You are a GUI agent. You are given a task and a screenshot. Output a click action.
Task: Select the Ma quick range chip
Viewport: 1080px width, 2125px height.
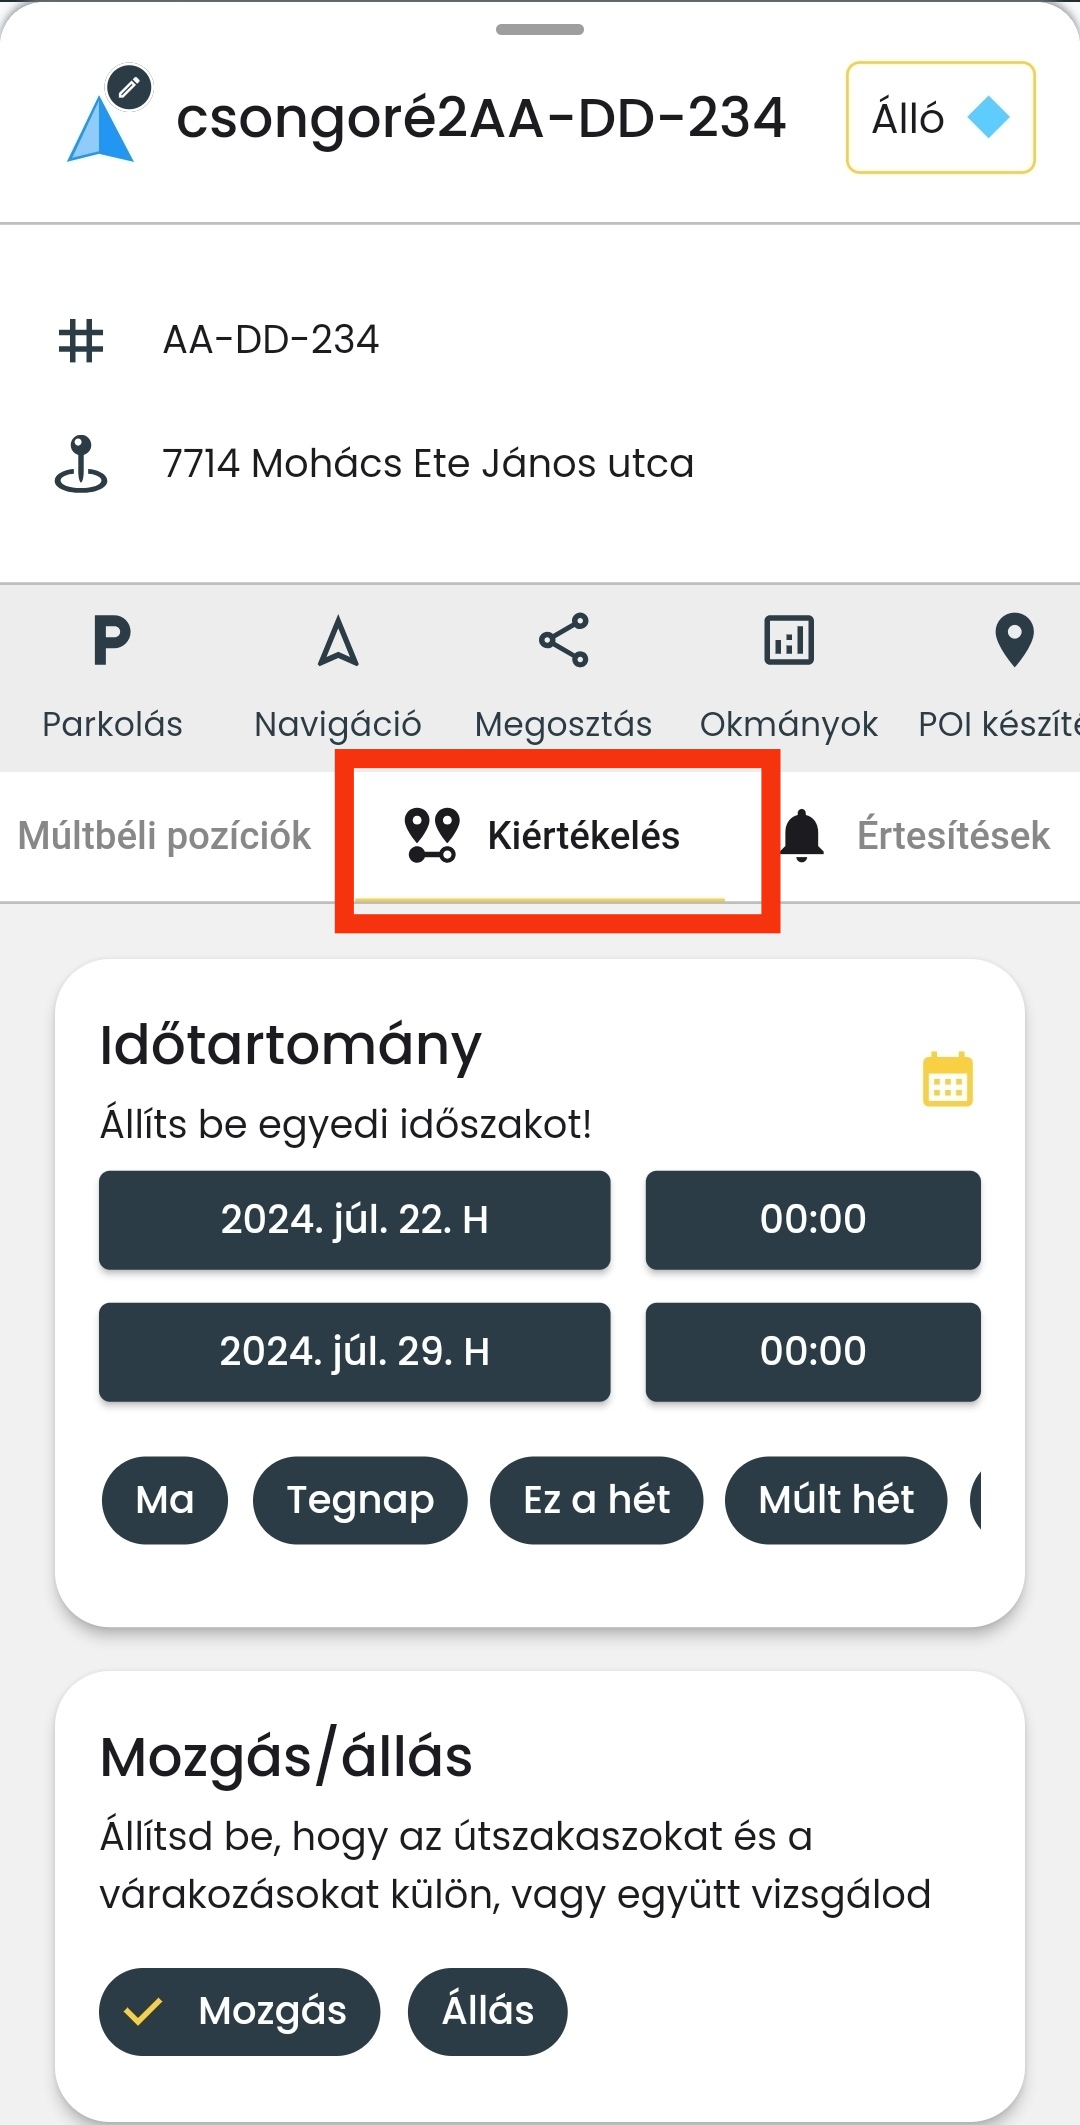pyautogui.click(x=165, y=1500)
